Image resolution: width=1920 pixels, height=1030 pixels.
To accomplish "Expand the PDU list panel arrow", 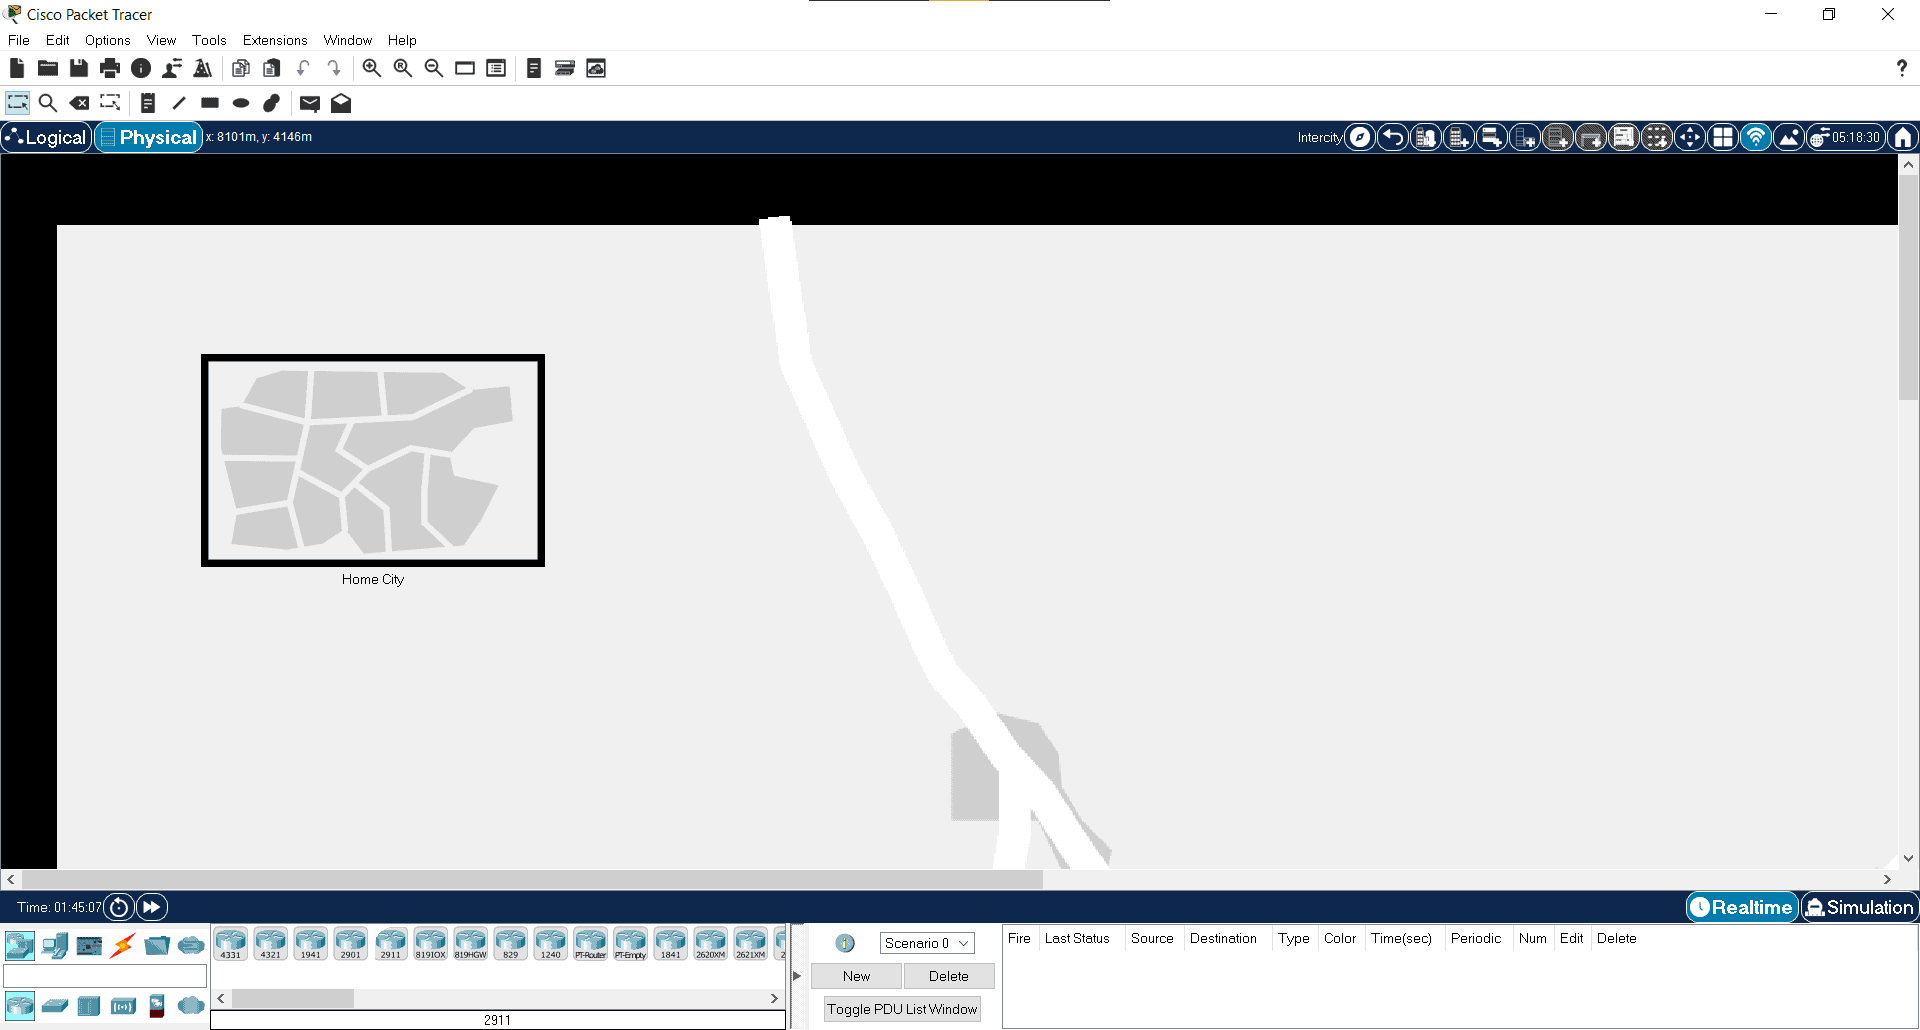I will (797, 976).
